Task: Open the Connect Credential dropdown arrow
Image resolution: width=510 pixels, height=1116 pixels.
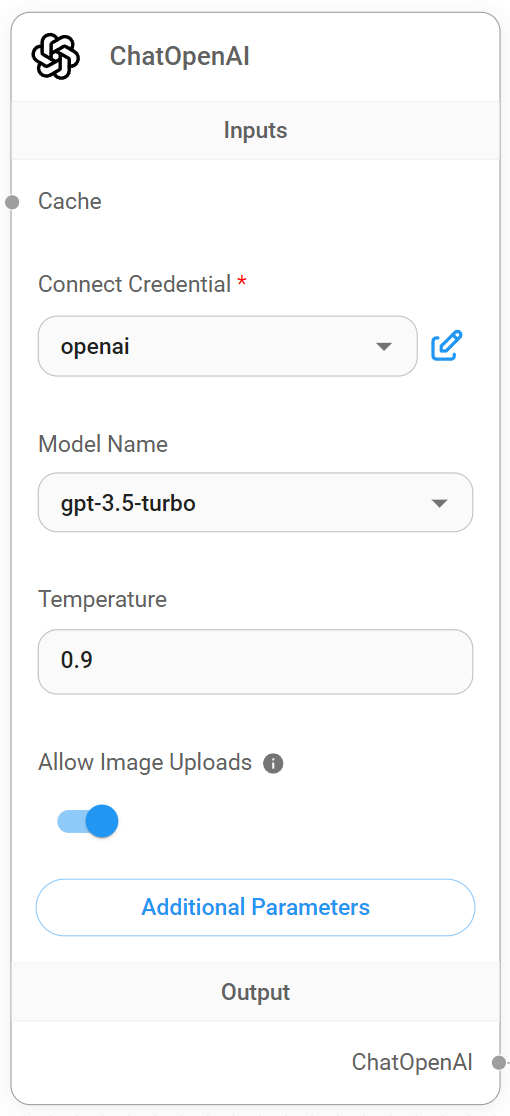Action: click(383, 347)
